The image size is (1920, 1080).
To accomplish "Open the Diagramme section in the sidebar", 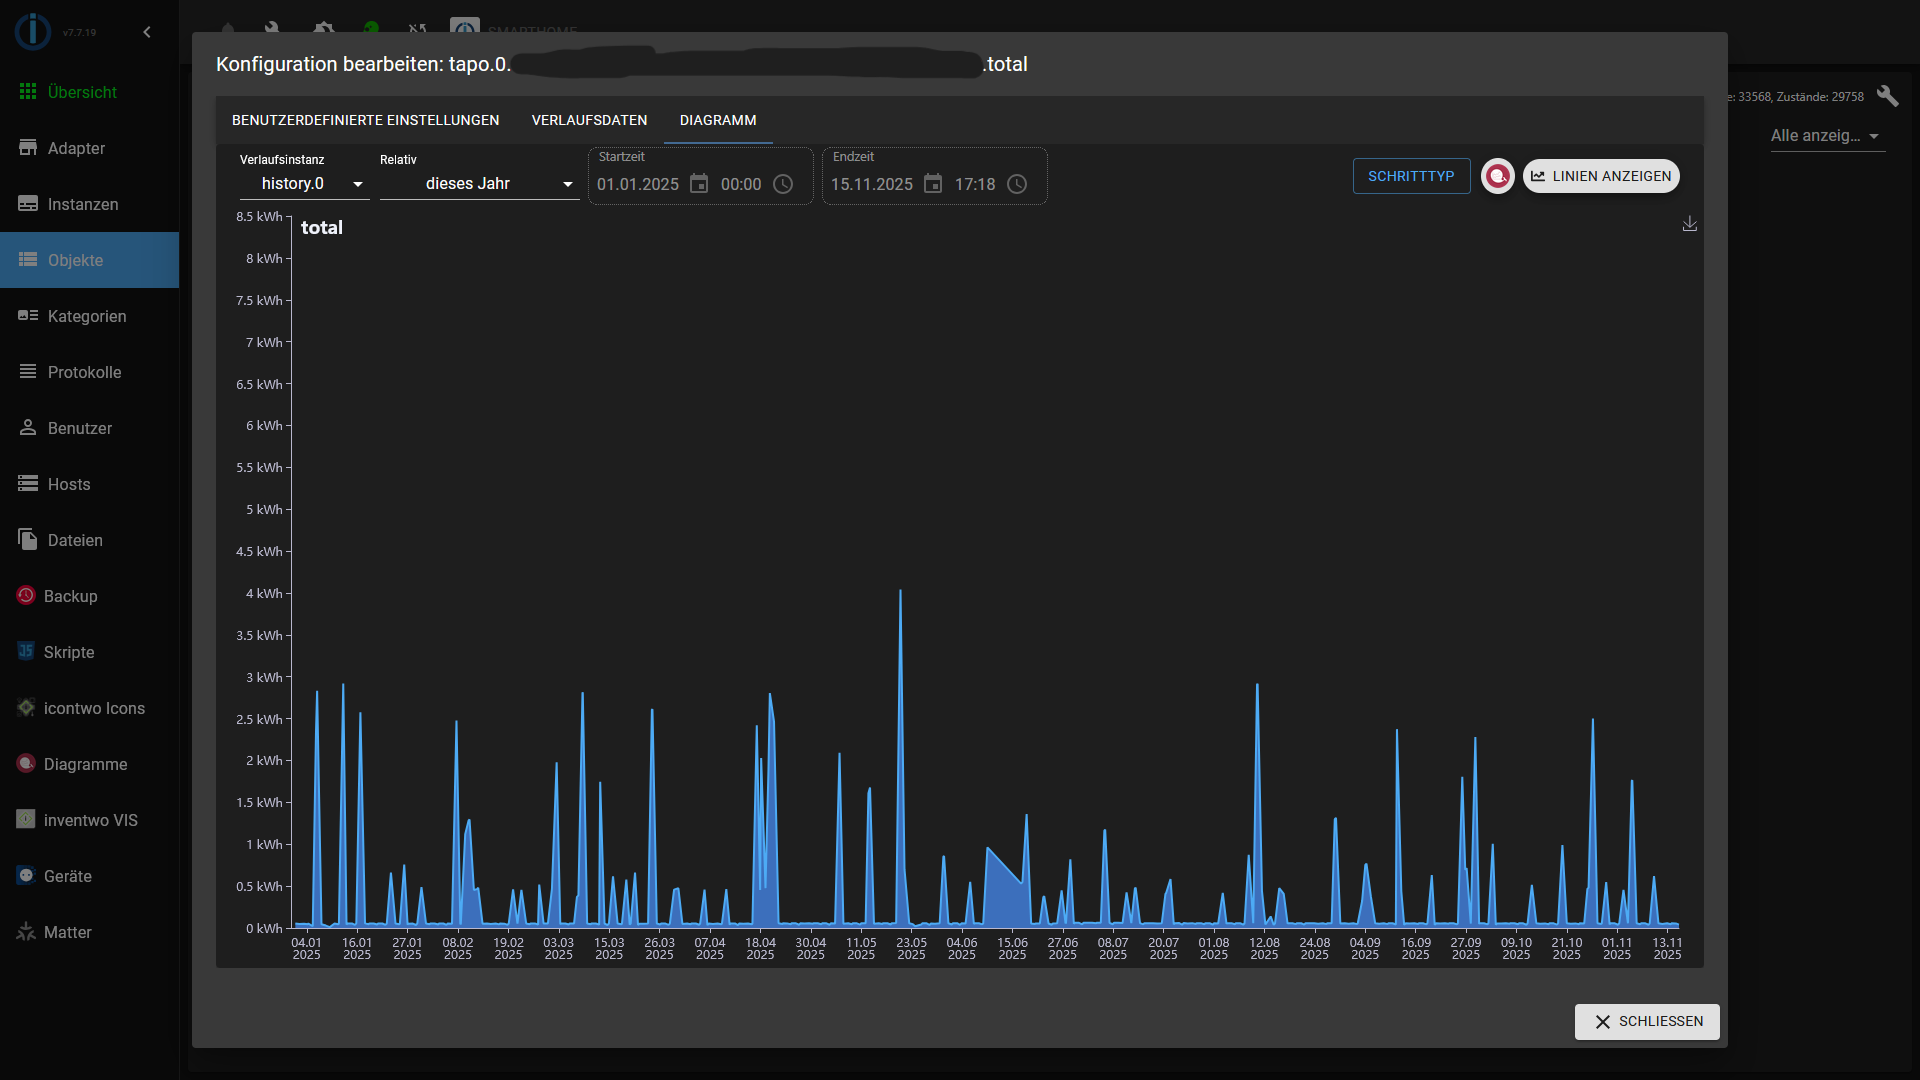I will 86,764.
